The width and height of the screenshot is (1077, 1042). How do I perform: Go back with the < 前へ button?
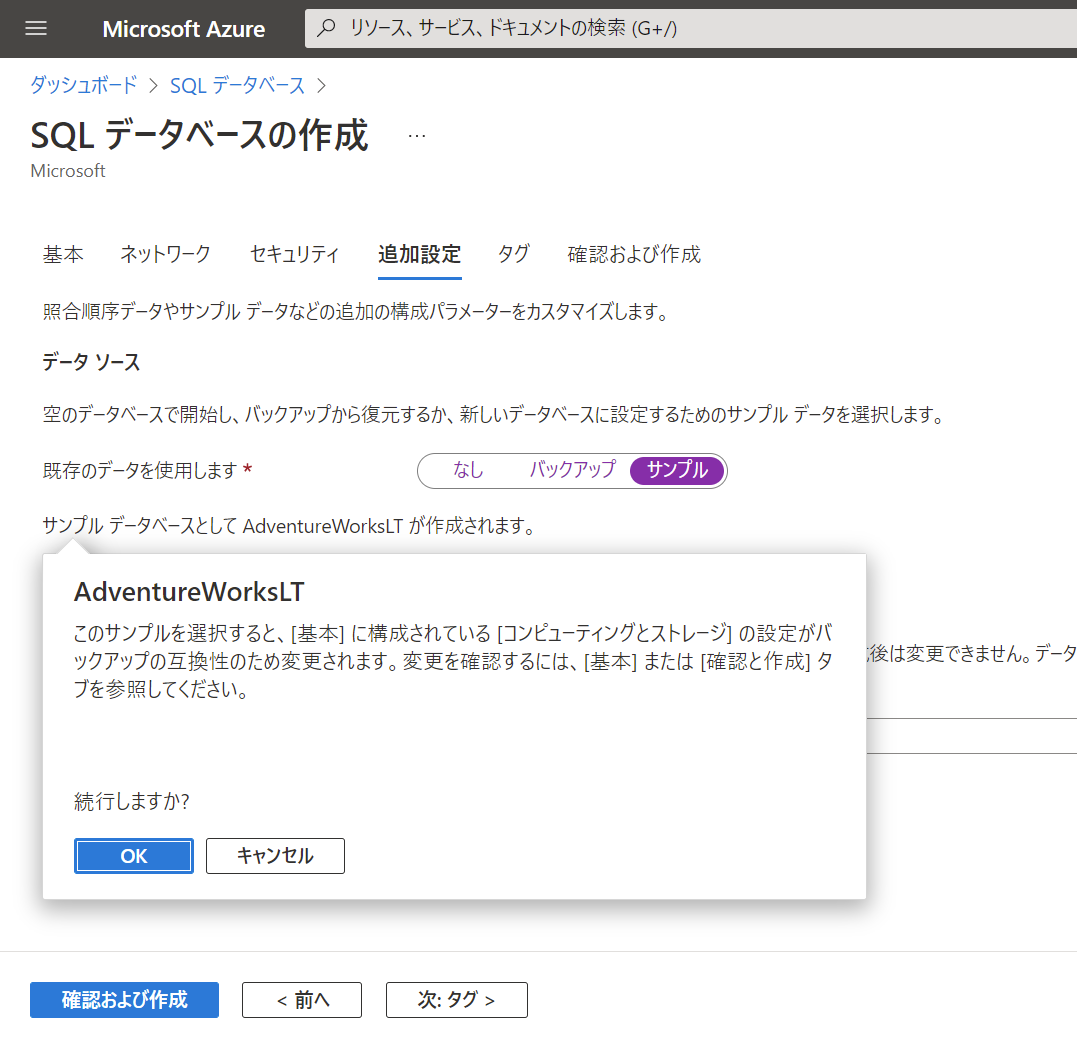(x=302, y=1000)
